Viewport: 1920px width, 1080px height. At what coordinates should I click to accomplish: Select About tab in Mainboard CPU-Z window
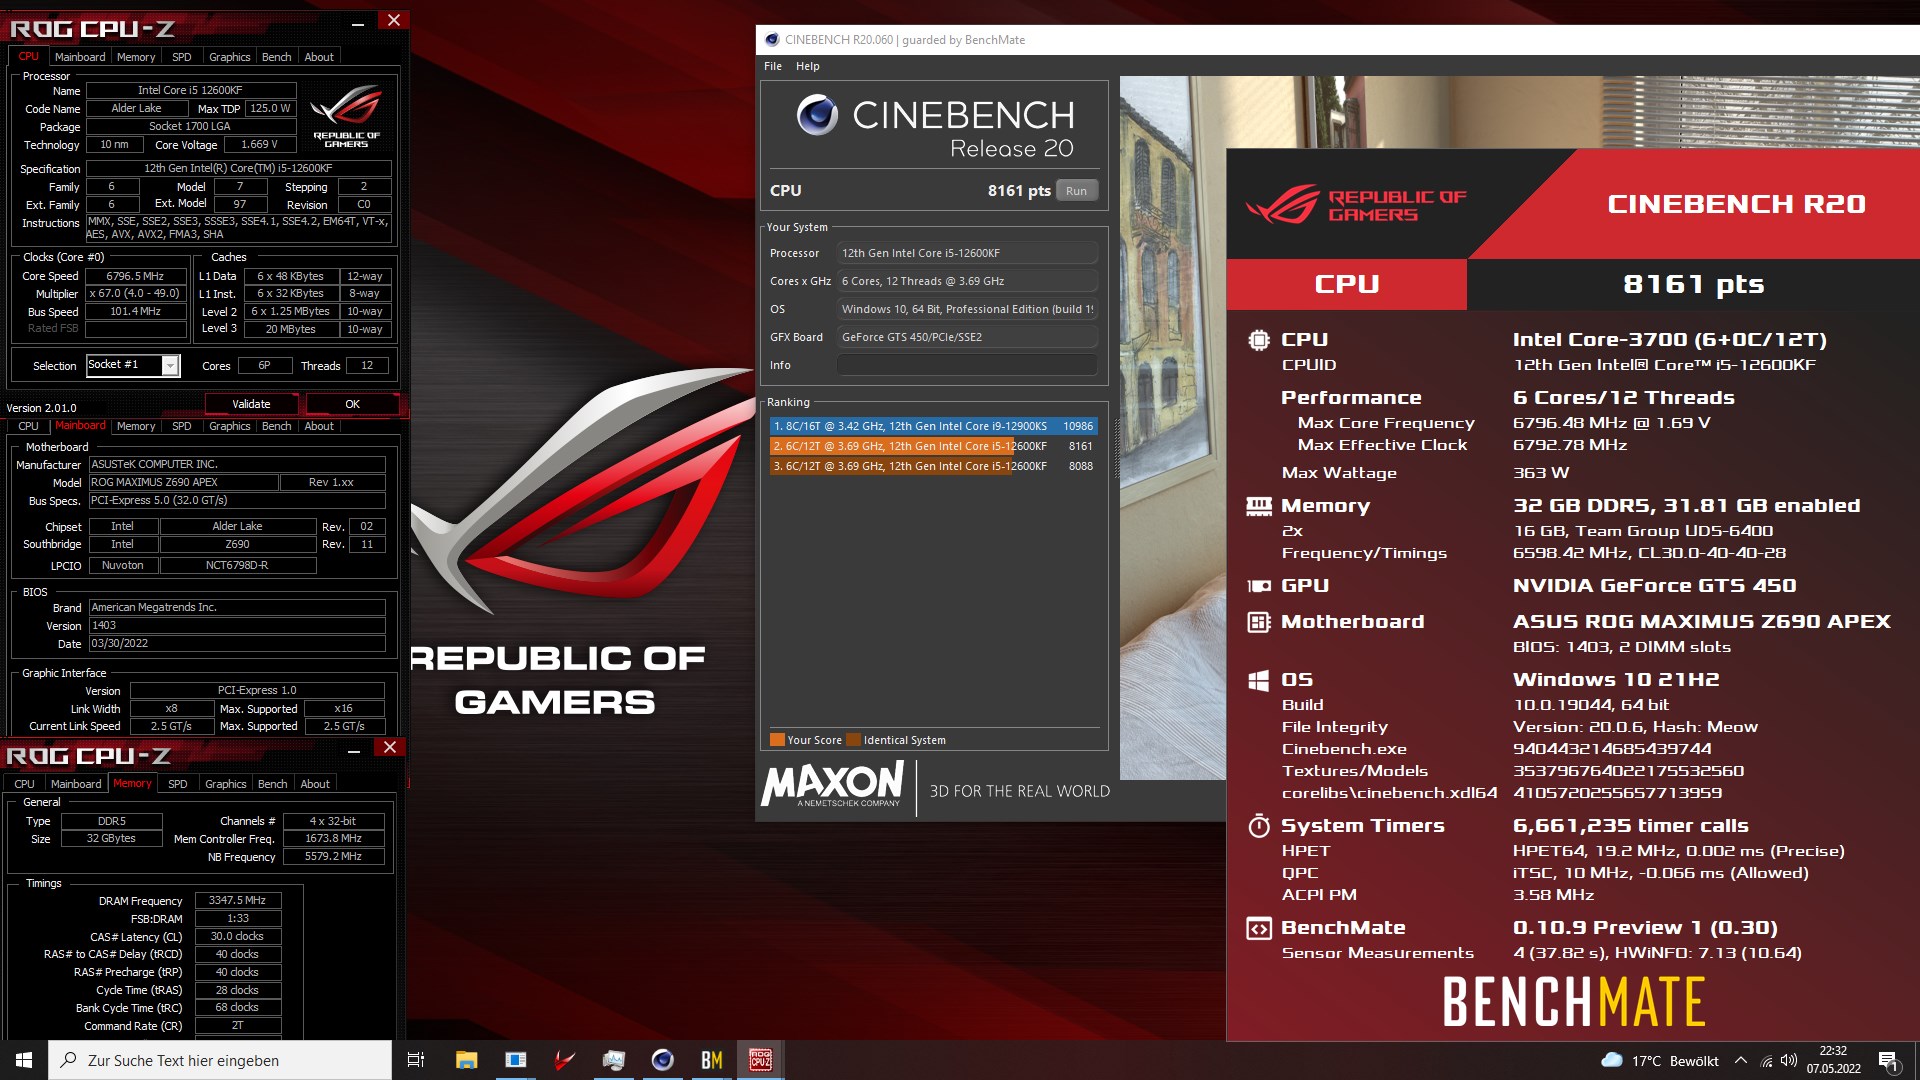319,426
